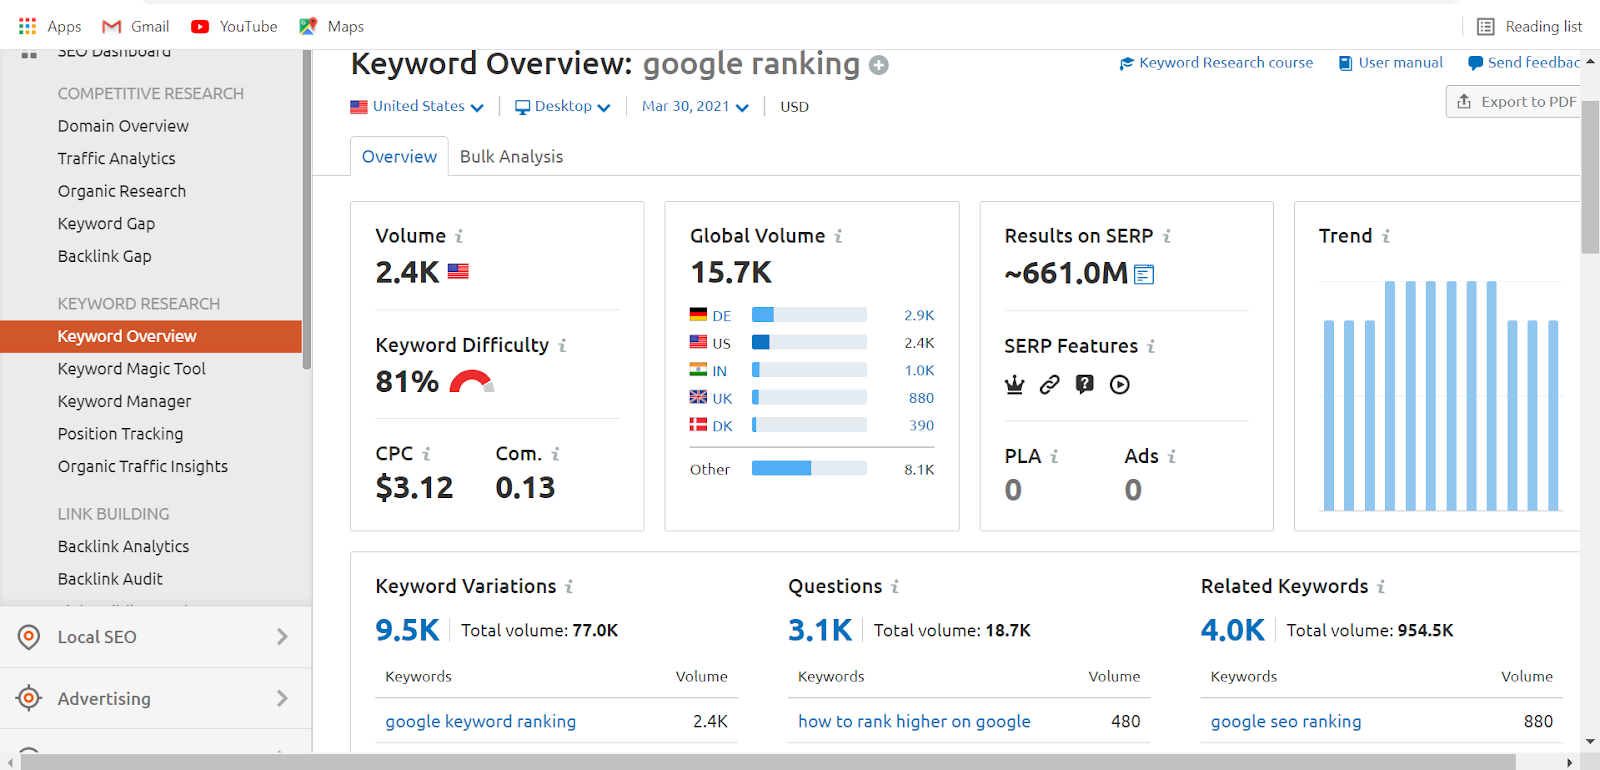Open Backlink Gap in sidebar
Viewport: 1600px width, 770px height.
pyautogui.click(x=104, y=256)
